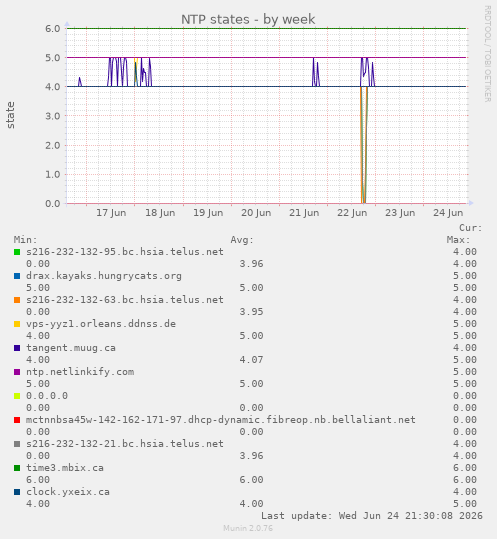
Task: Click the purple swatch for ntp.netlinkify.com
Action: click(17, 372)
